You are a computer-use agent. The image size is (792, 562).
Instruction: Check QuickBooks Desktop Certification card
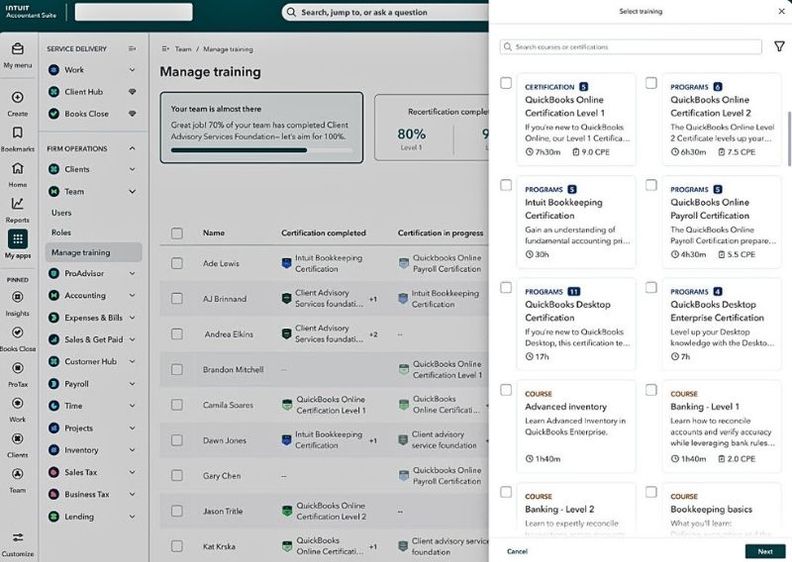[506, 287]
